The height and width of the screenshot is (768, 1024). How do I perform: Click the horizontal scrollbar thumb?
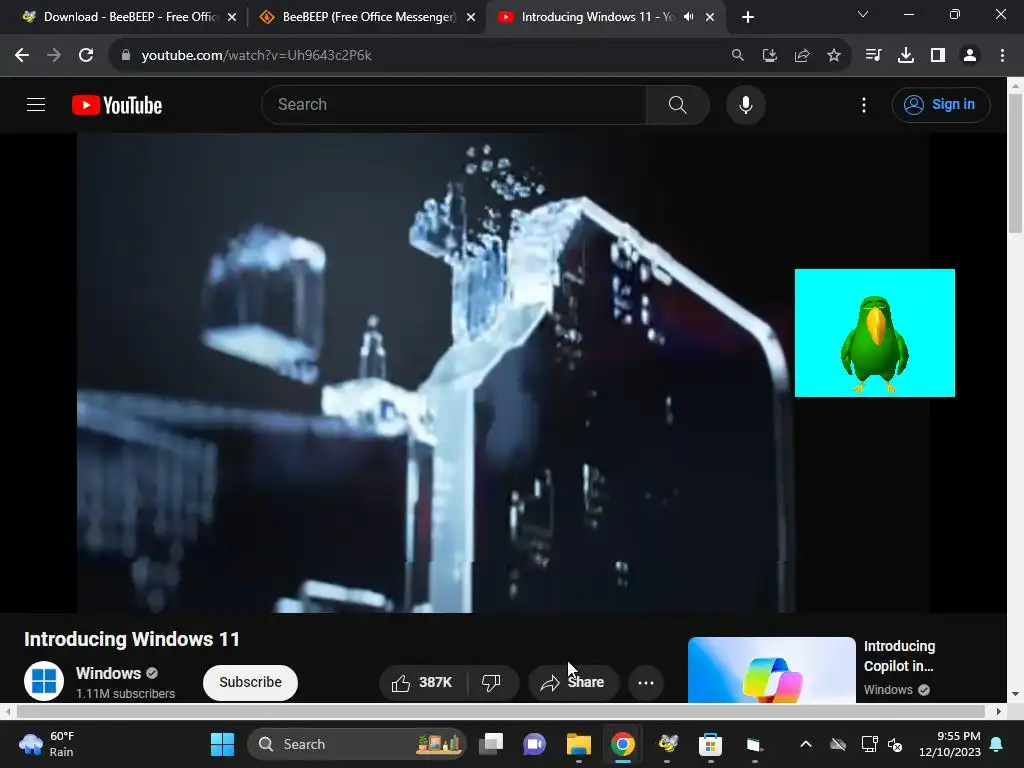tap(501, 711)
